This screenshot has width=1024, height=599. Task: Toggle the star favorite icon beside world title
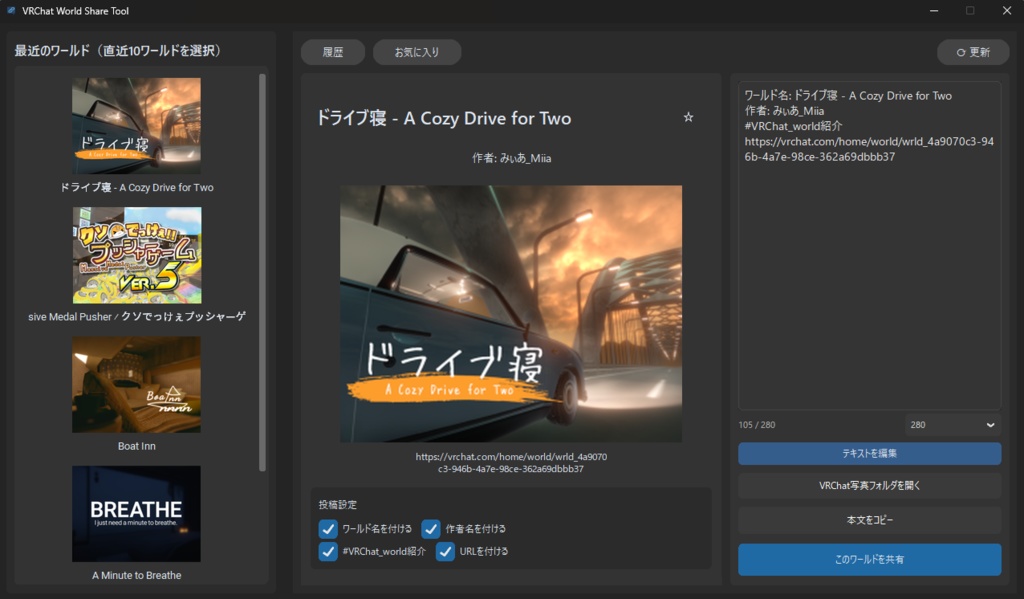coord(688,117)
